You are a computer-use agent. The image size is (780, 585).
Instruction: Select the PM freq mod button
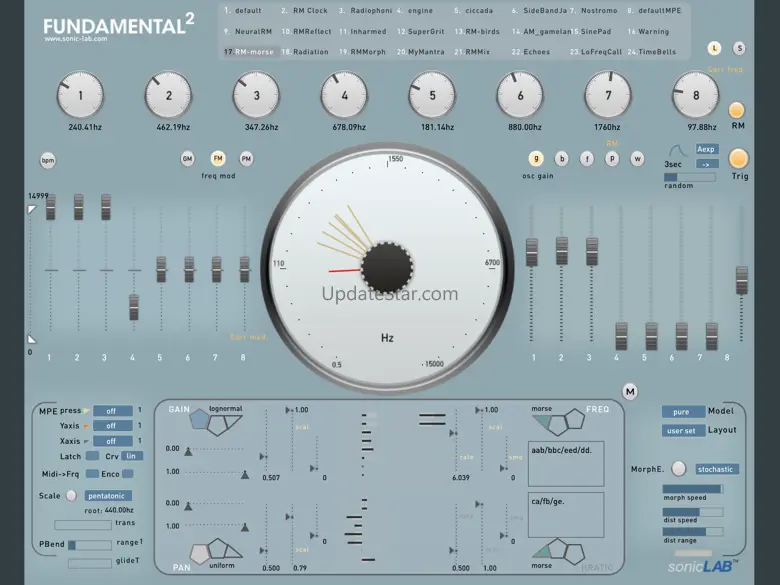tap(246, 159)
